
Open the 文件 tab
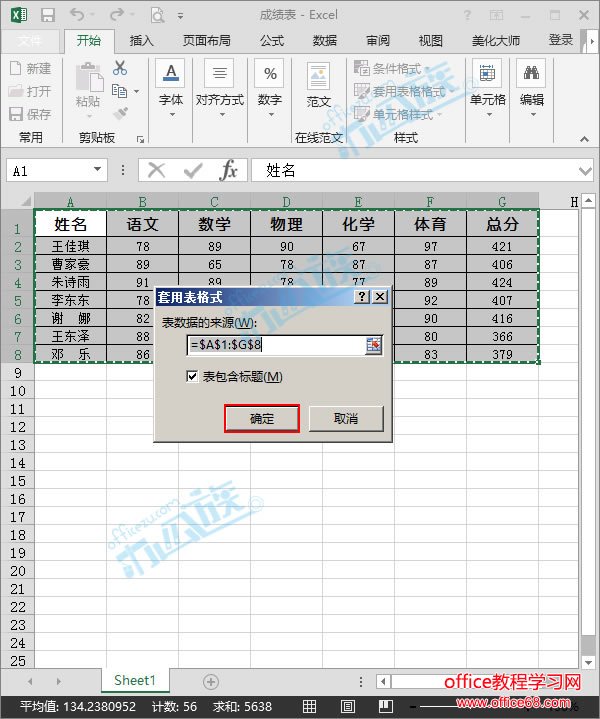pos(30,41)
